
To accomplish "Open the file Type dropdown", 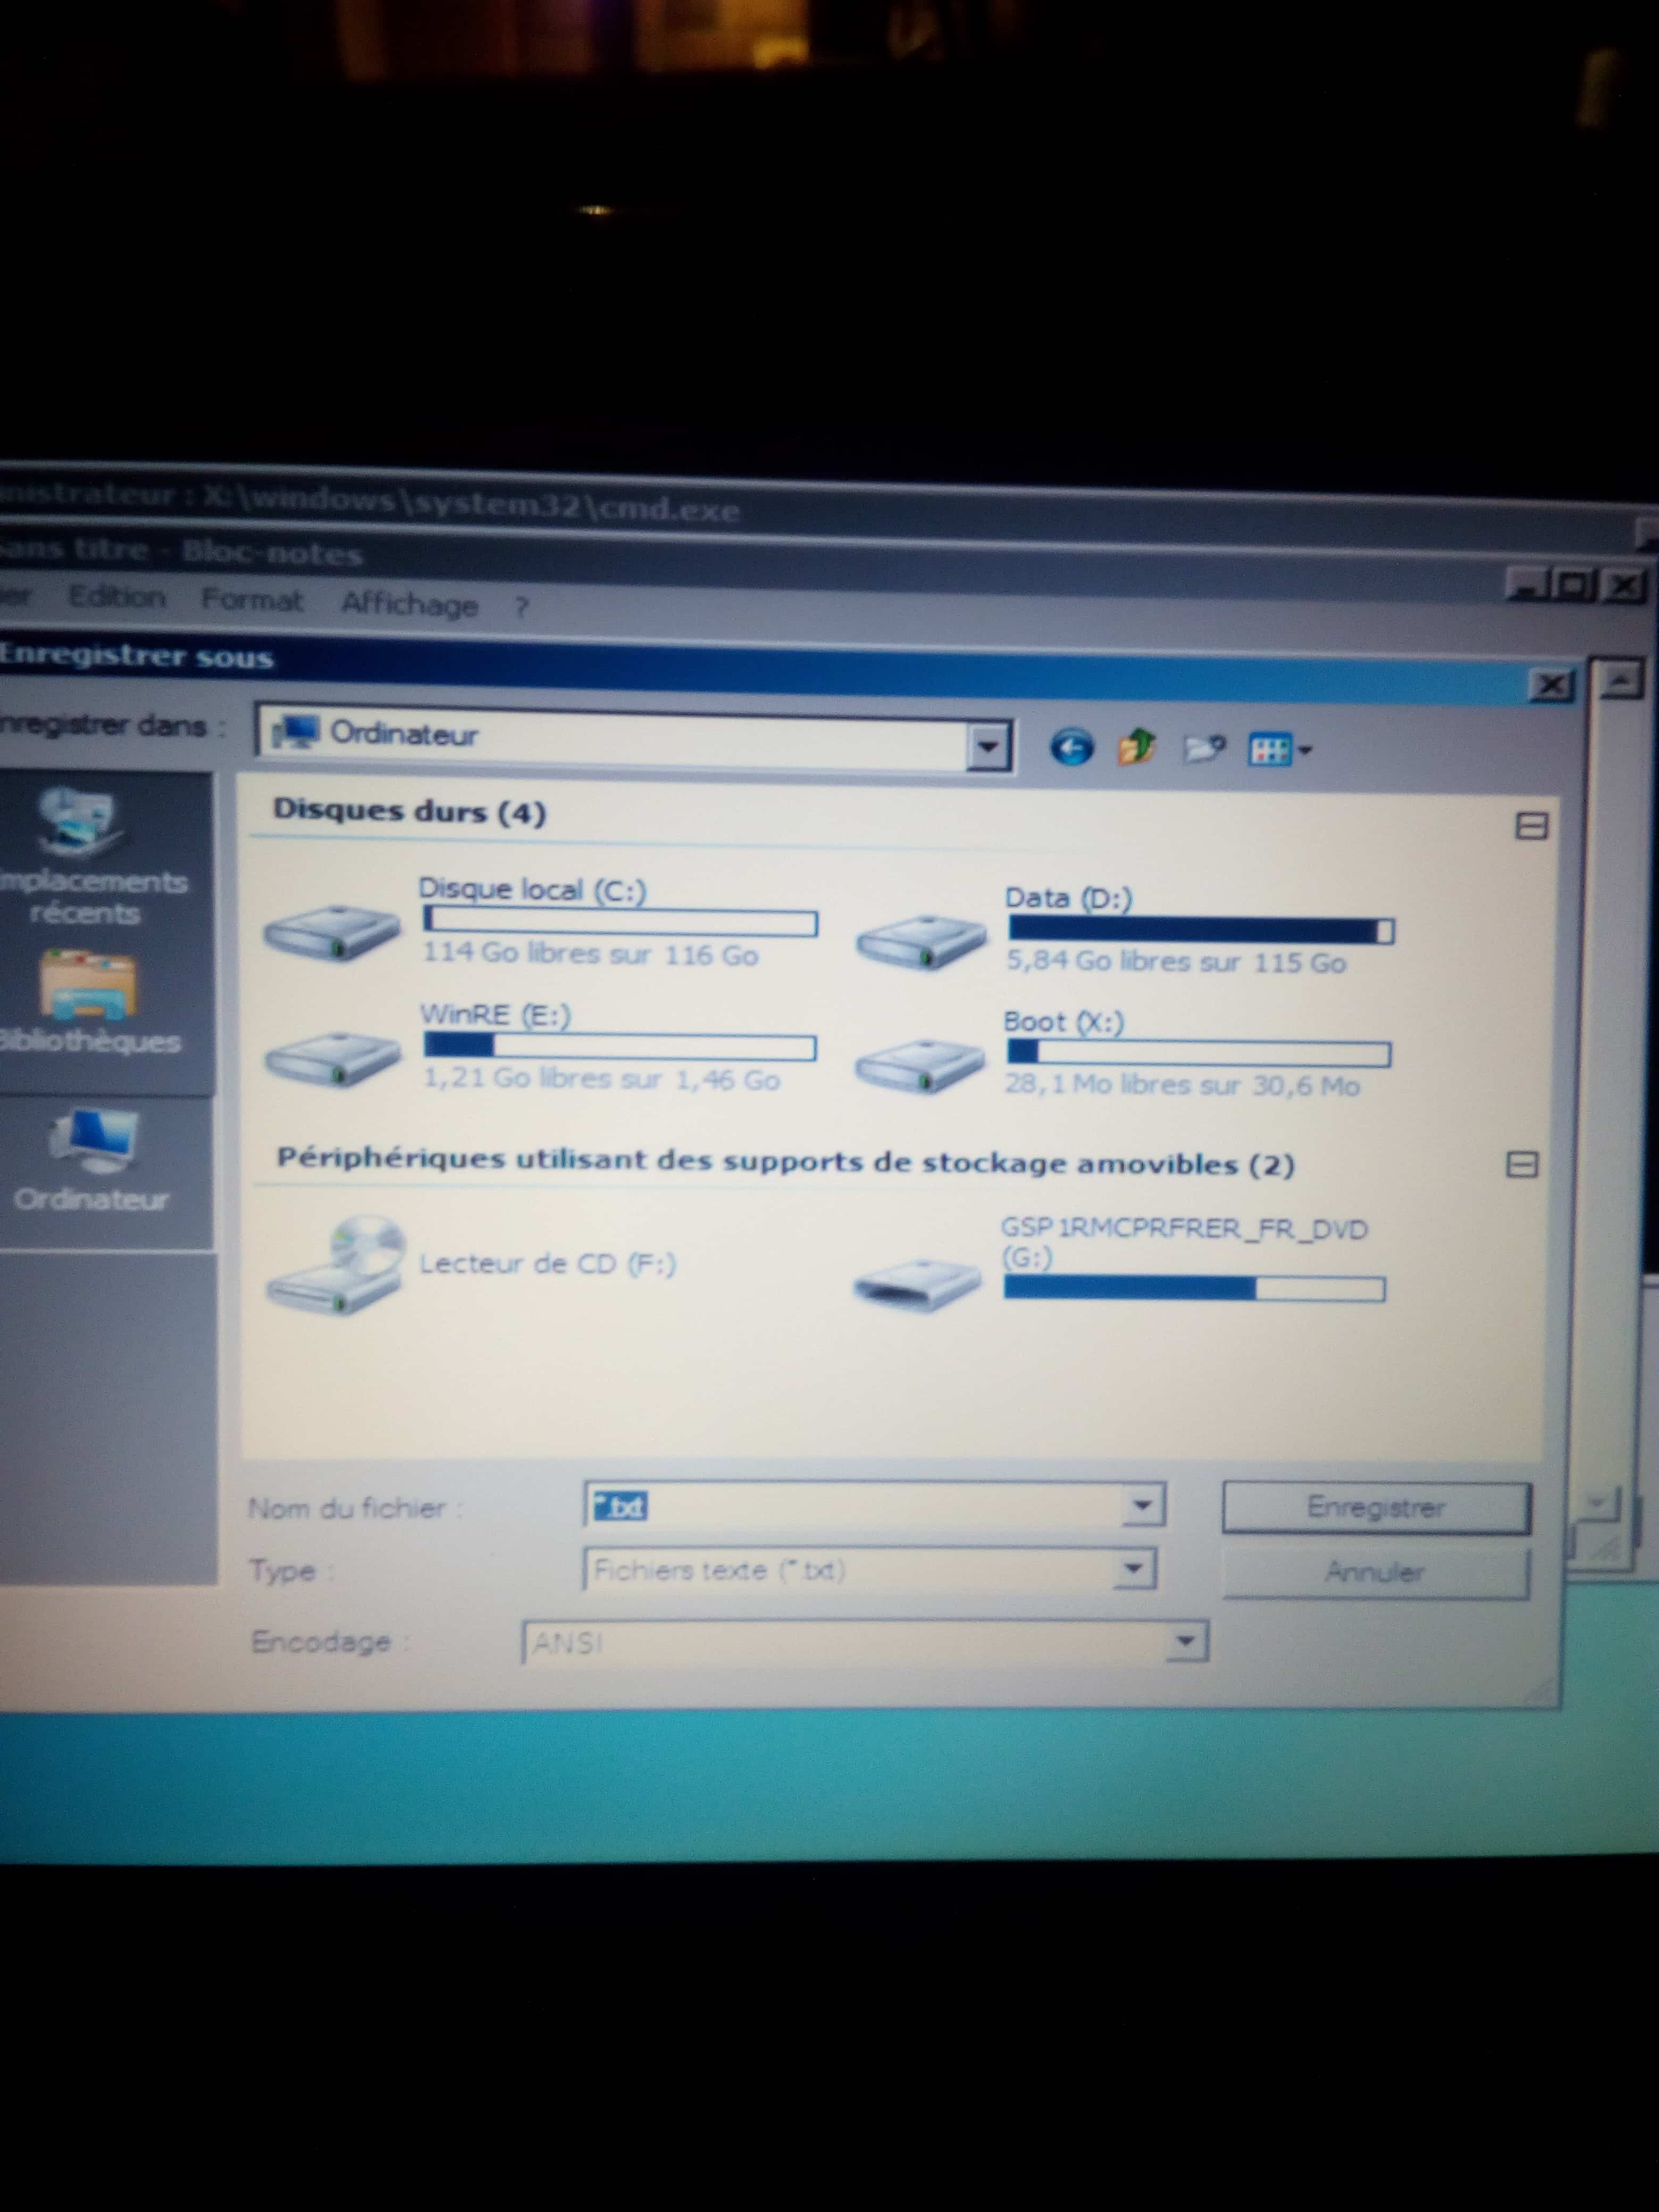I will 1133,1568.
